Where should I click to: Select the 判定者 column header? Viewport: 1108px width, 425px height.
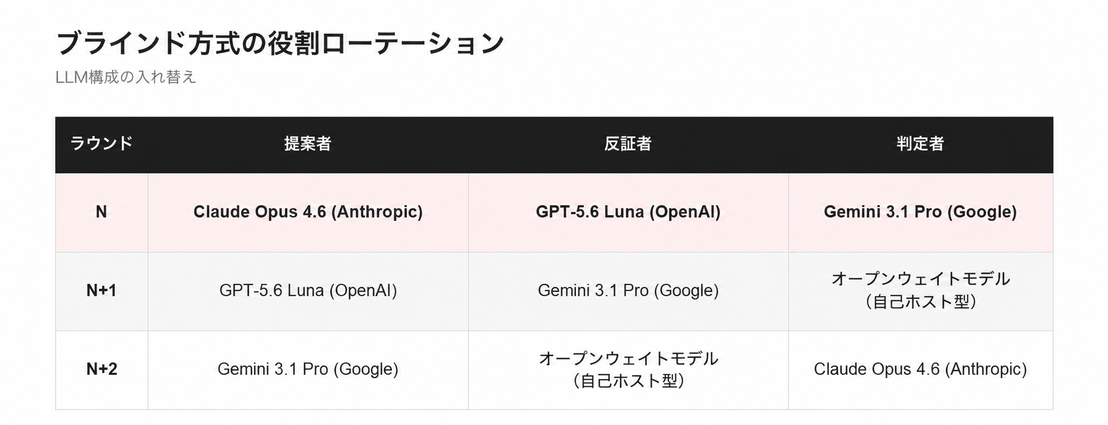[x=920, y=144]
